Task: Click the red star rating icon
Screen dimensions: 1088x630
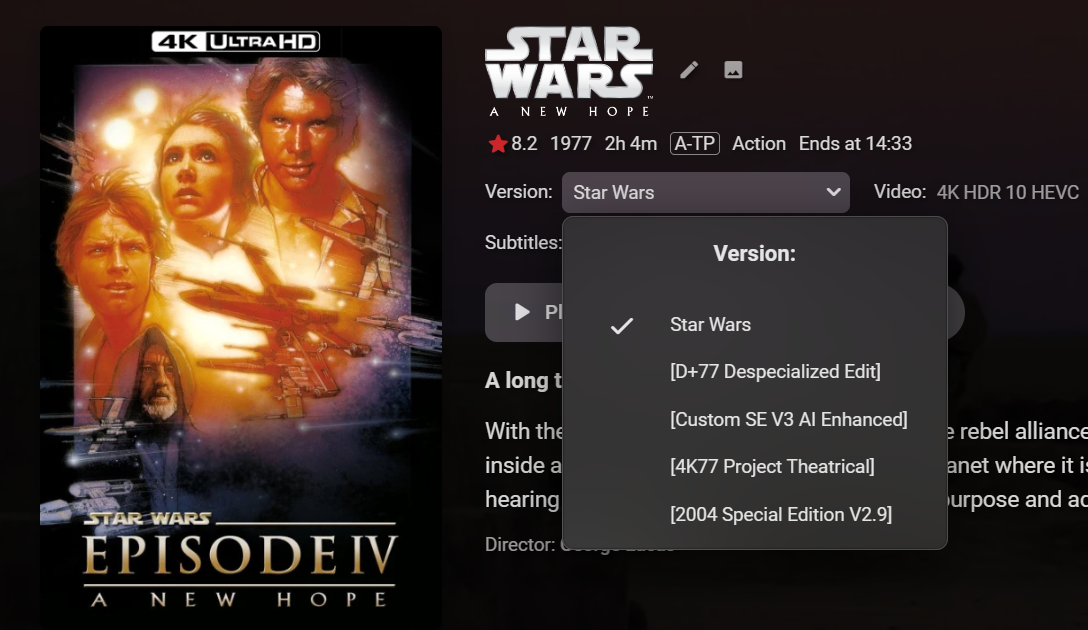Action: coord(498,144)
